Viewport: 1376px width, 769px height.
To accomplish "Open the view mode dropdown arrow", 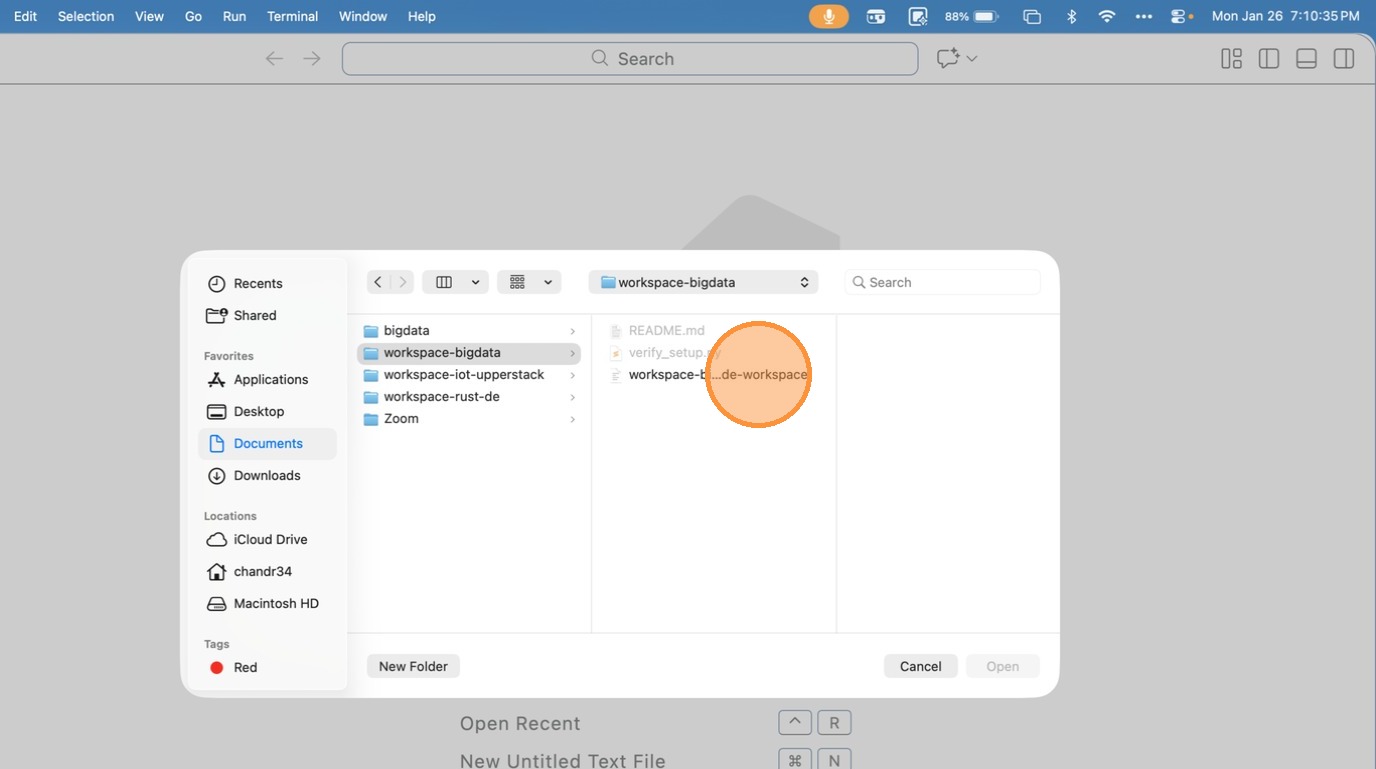I will pos(476,282).
